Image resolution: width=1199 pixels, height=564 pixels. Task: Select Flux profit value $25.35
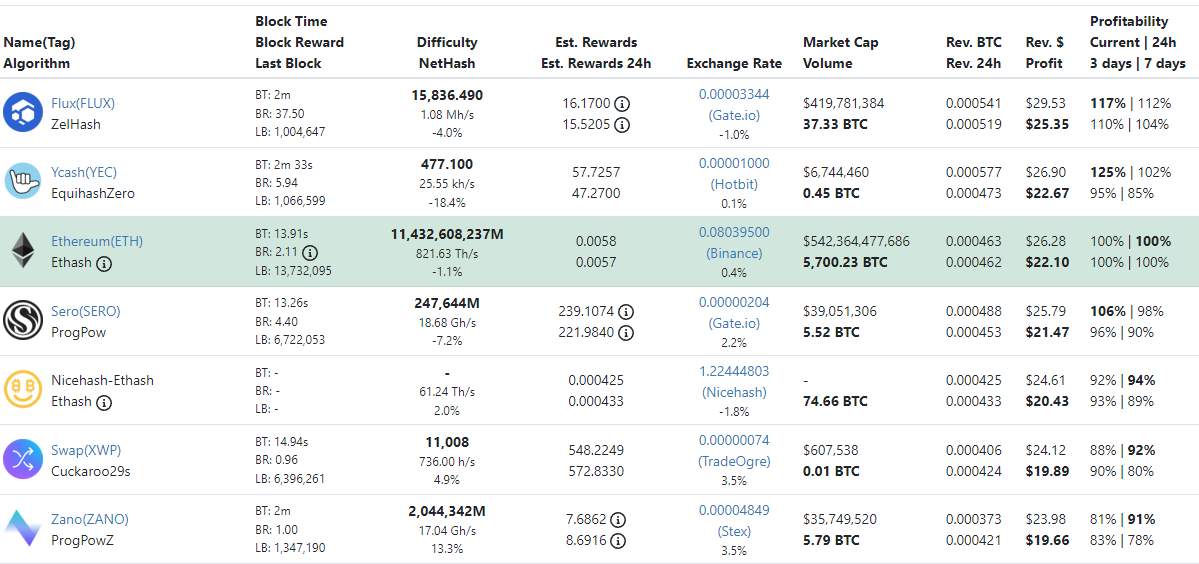point(1047,123)
